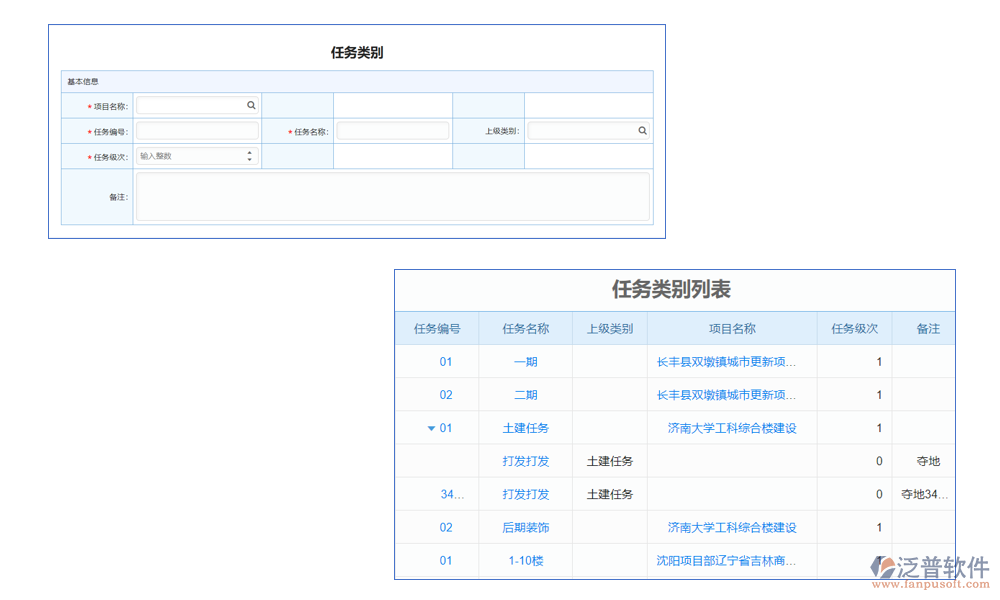Viewport: 1000px width, 600px height.
Task: Click the 二期 task name link
Action: pyautogui.click(x=525, y=394)
